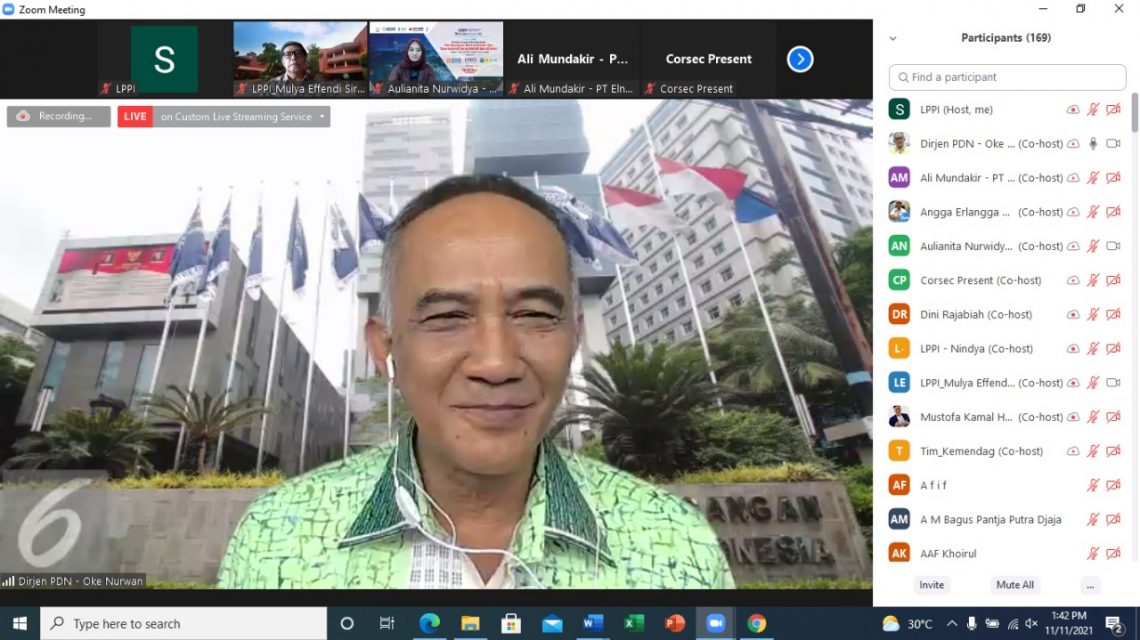Mute Ali Mundakir's microphone icon
Image resolution: width=1140 pixels, height=640 pixels.
[1093, 177]
